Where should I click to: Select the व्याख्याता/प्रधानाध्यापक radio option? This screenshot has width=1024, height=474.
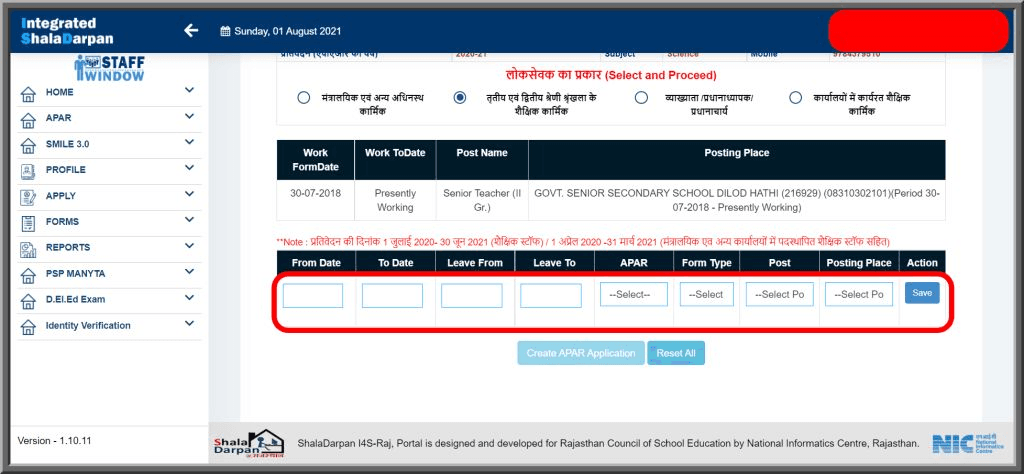coord(641,98)
